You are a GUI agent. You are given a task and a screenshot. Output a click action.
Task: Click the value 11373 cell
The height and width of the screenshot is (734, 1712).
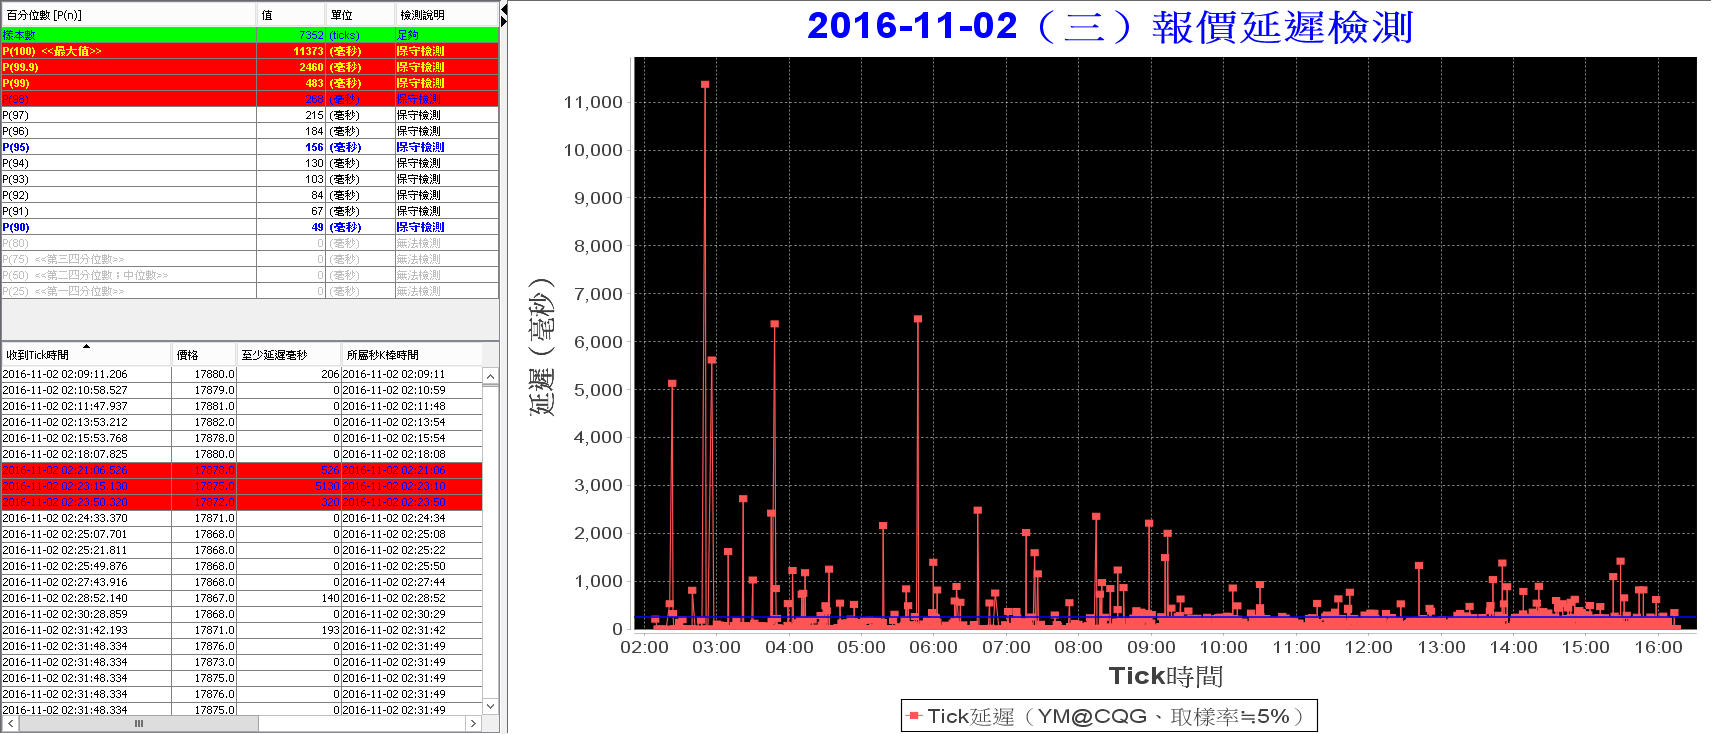click(291, 51)
